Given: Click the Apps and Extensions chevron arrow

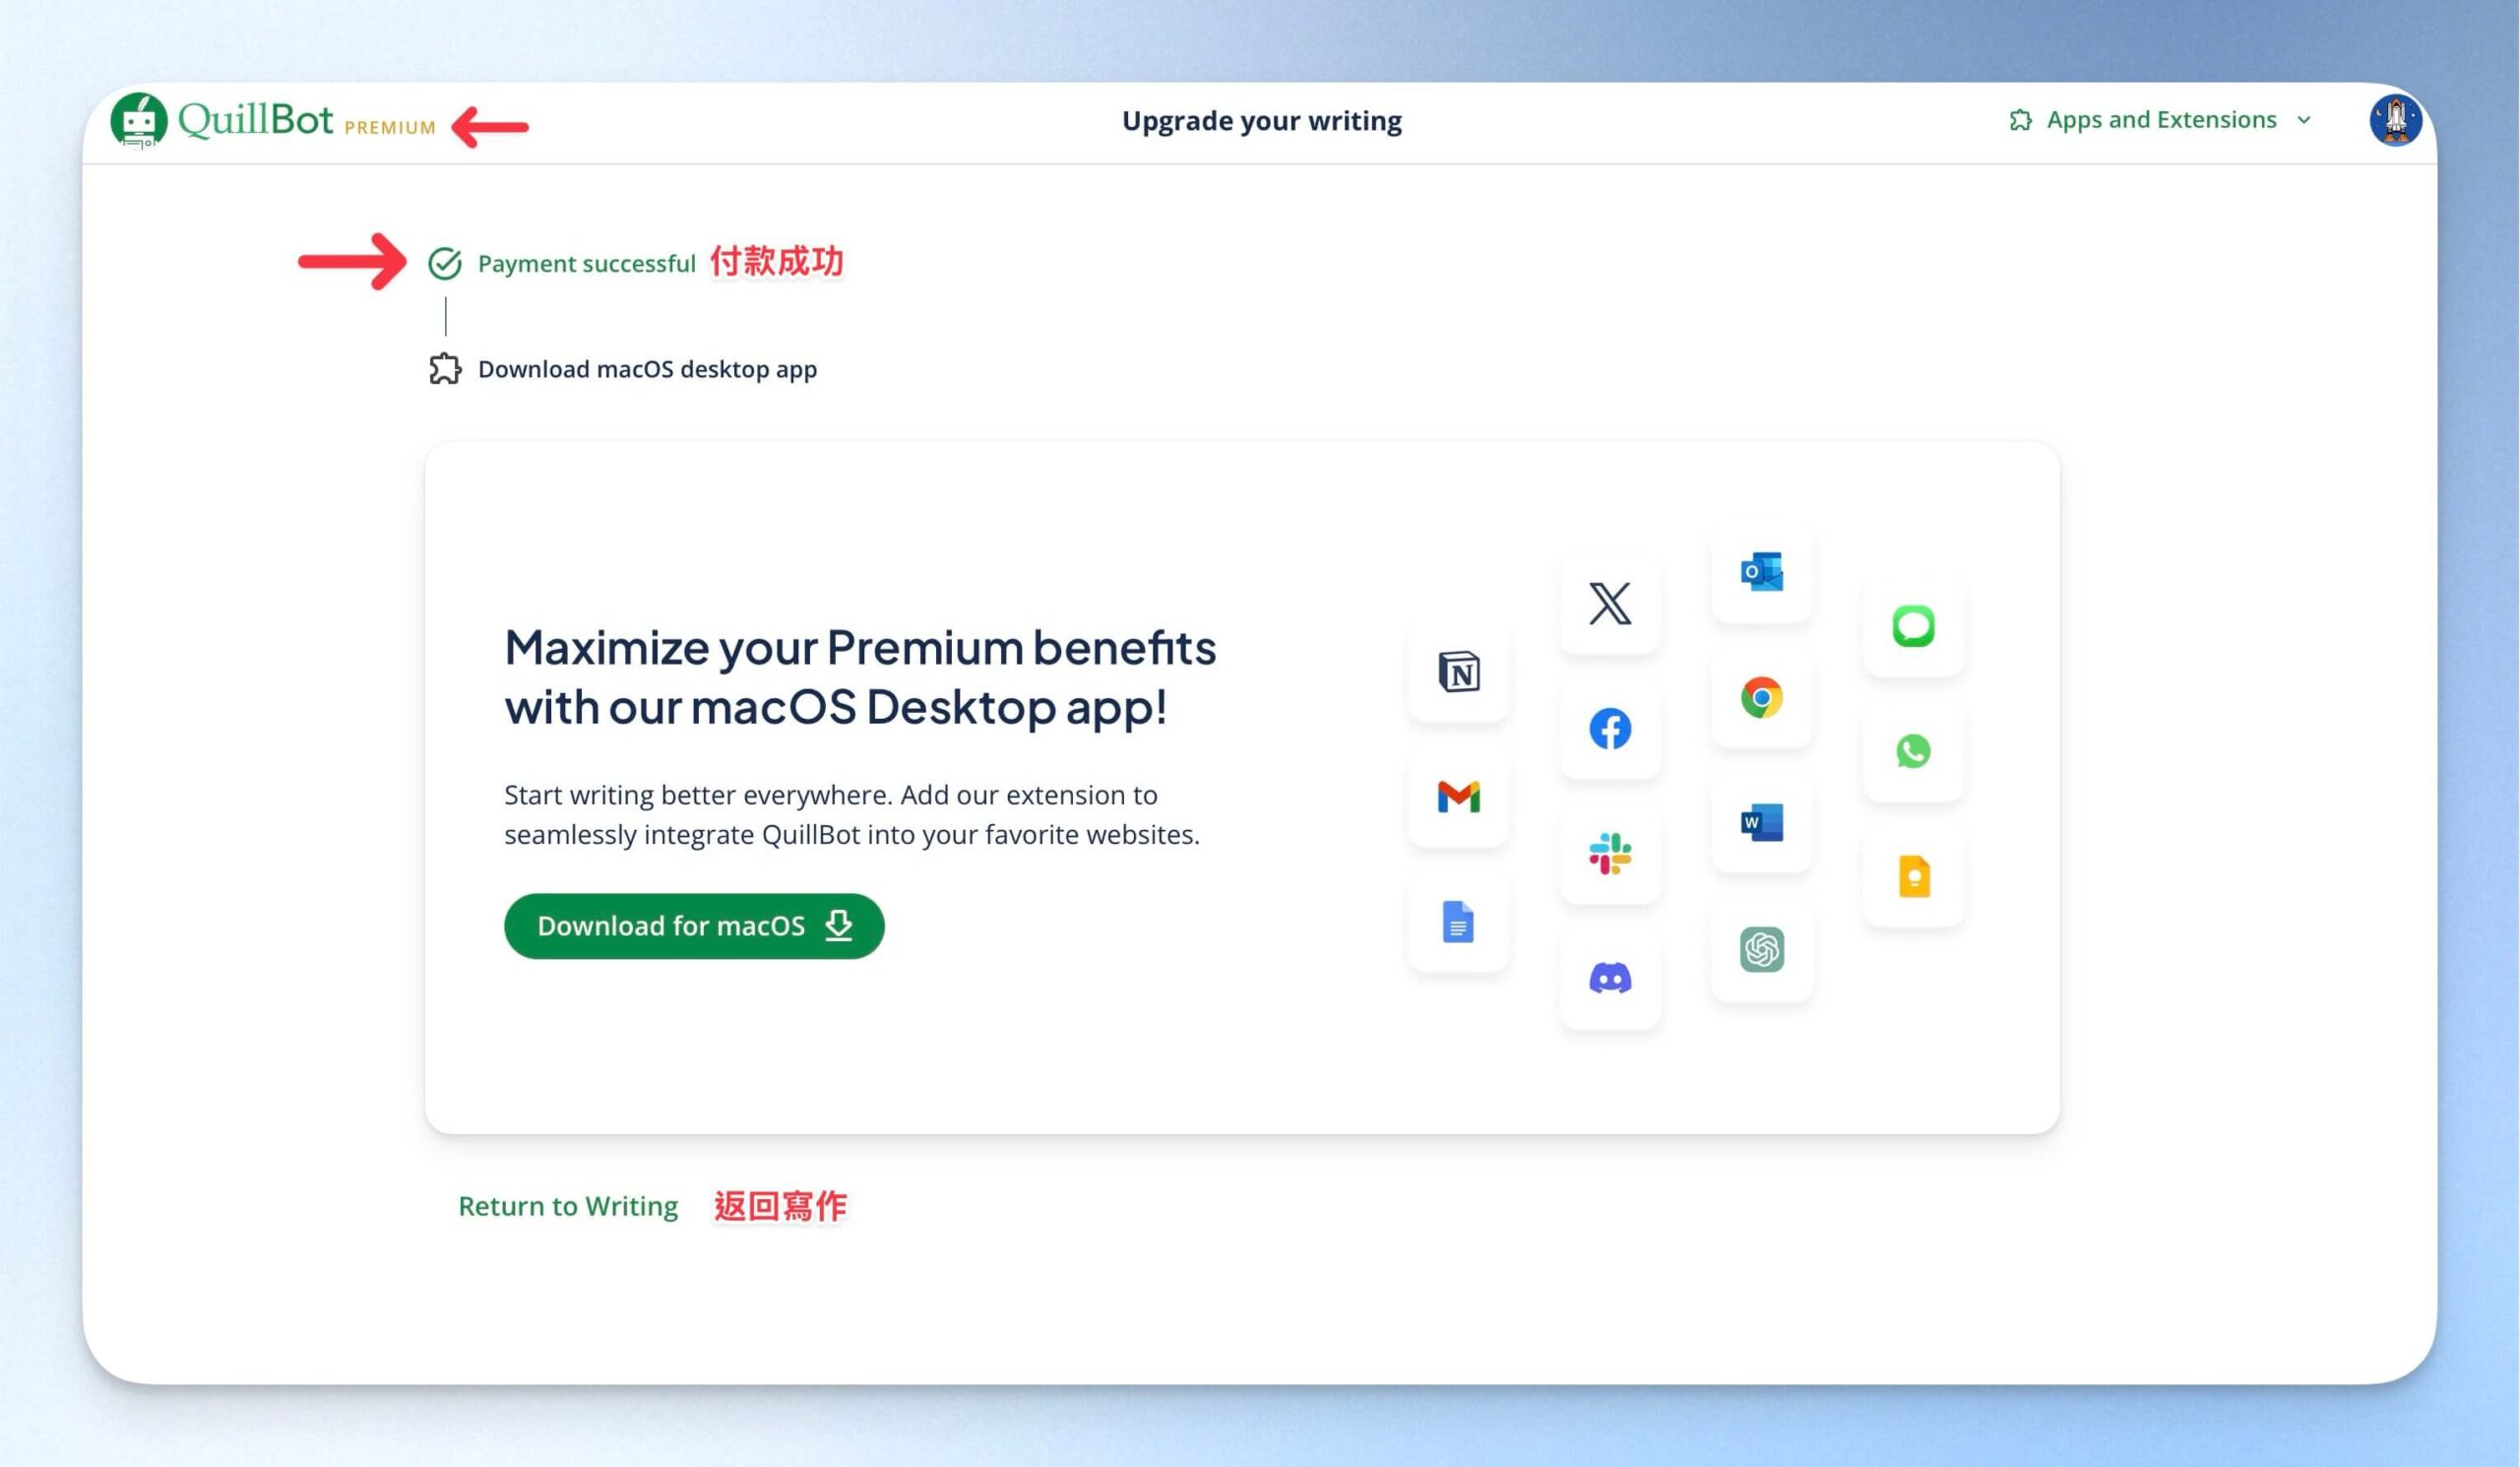Looking at the screenshot, I should 2304,120.
